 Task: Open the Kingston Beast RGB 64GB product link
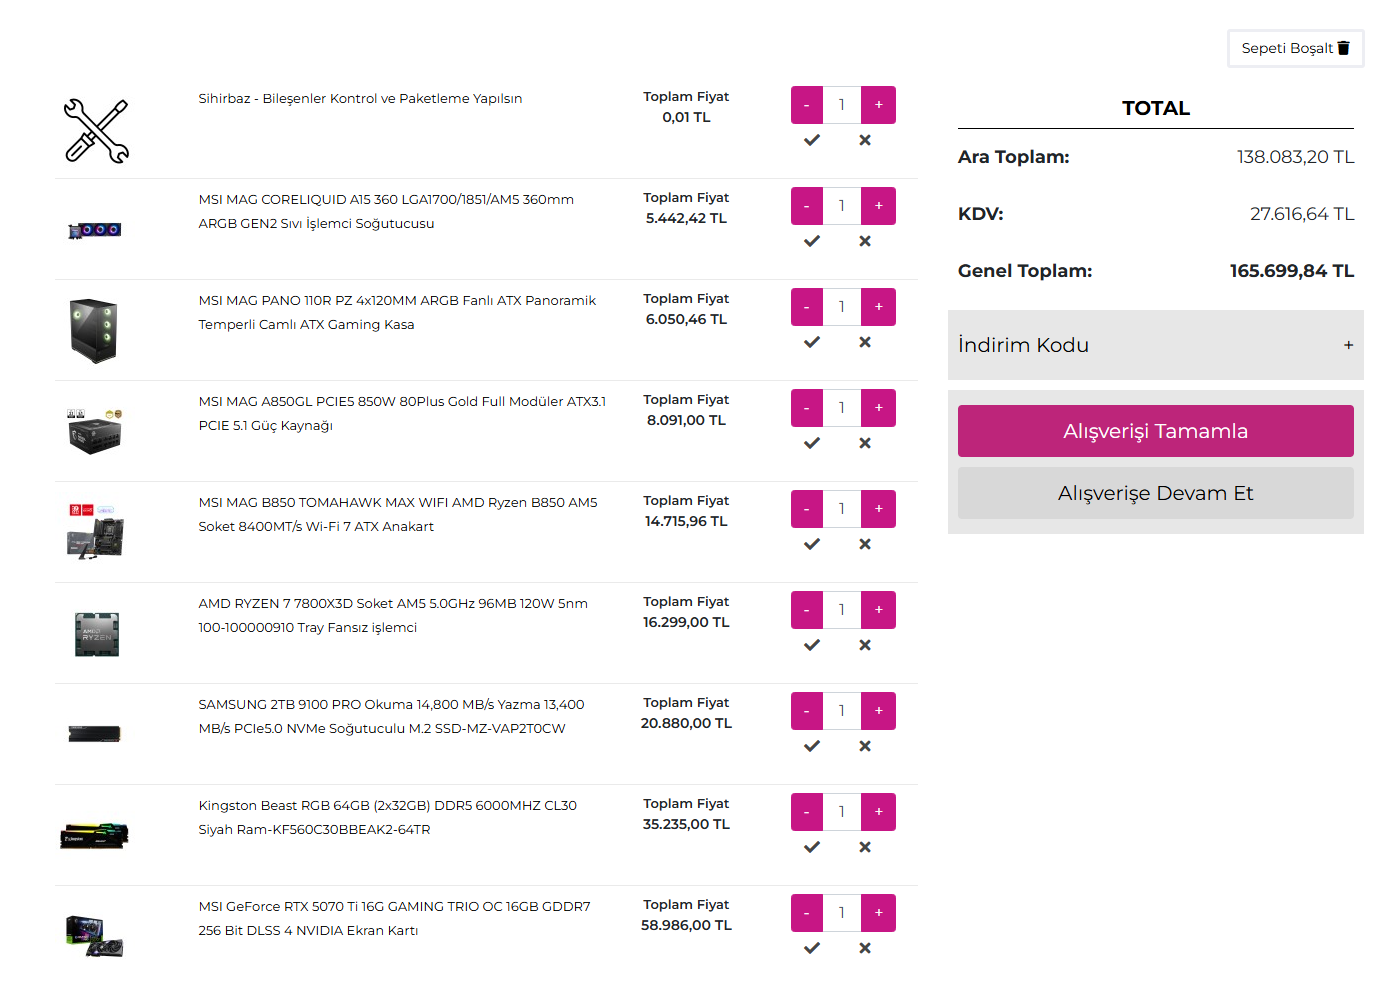point(387,817)
